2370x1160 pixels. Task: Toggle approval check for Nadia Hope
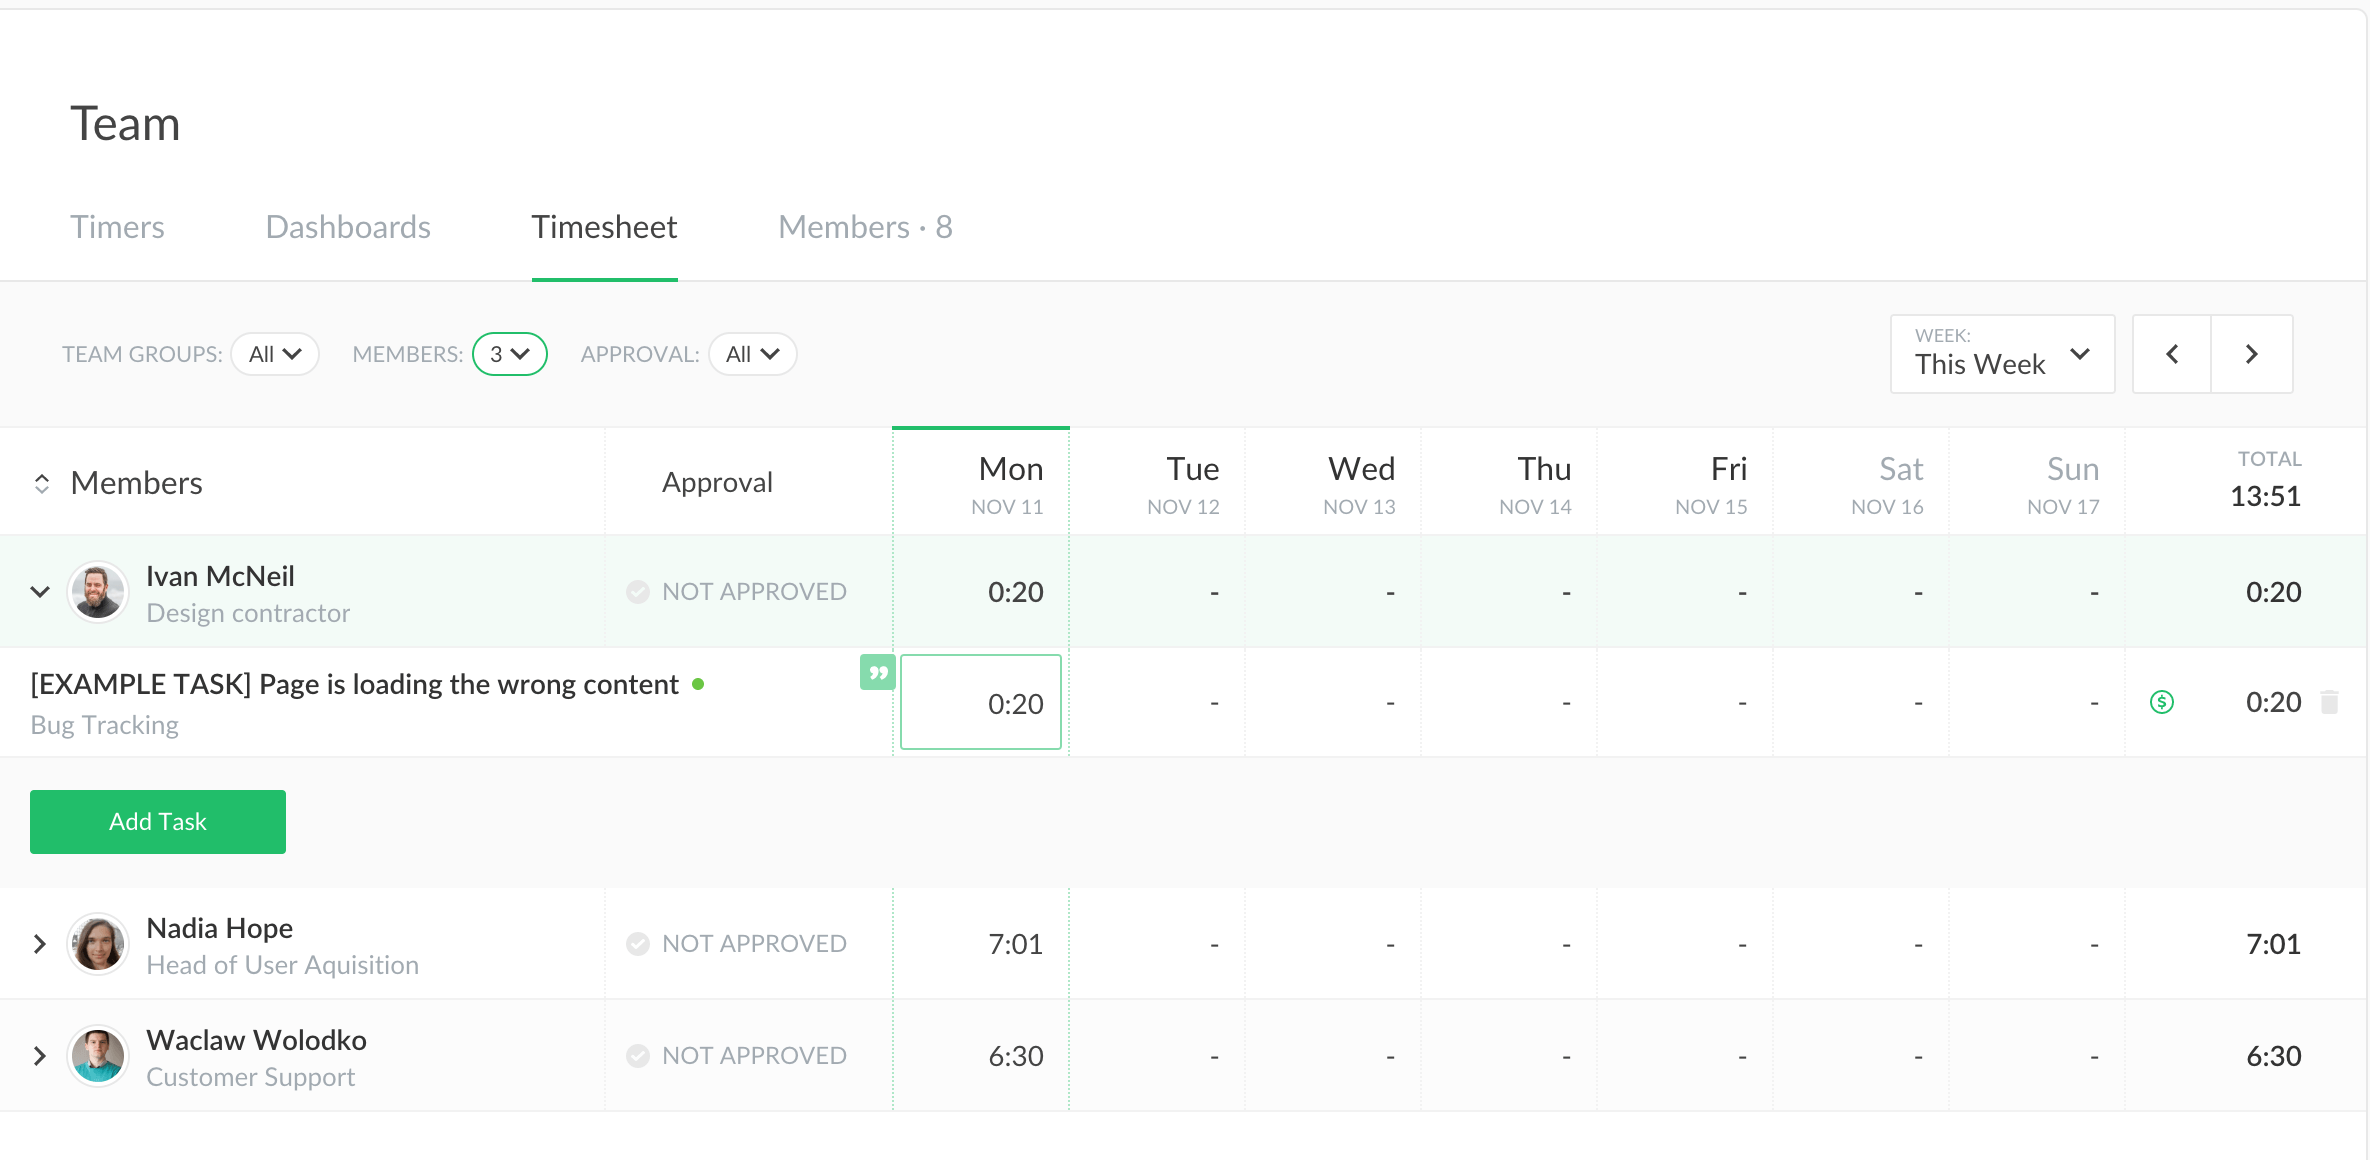(638, 944)
